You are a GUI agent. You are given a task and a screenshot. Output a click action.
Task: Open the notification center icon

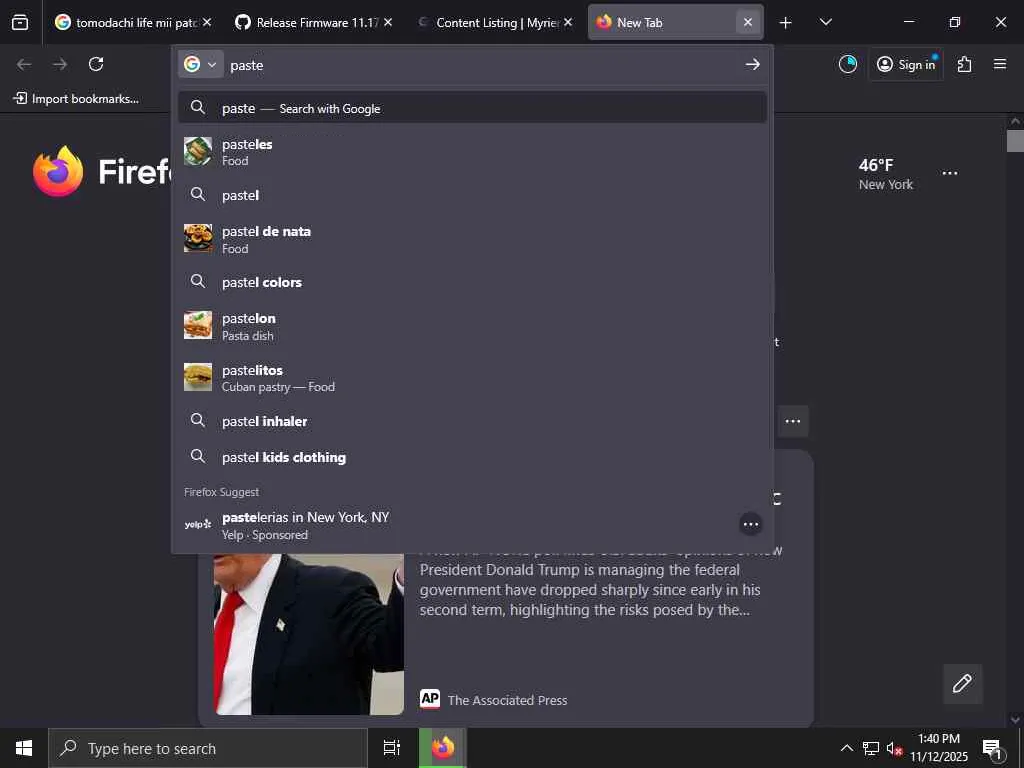click(x=993, y=748)
